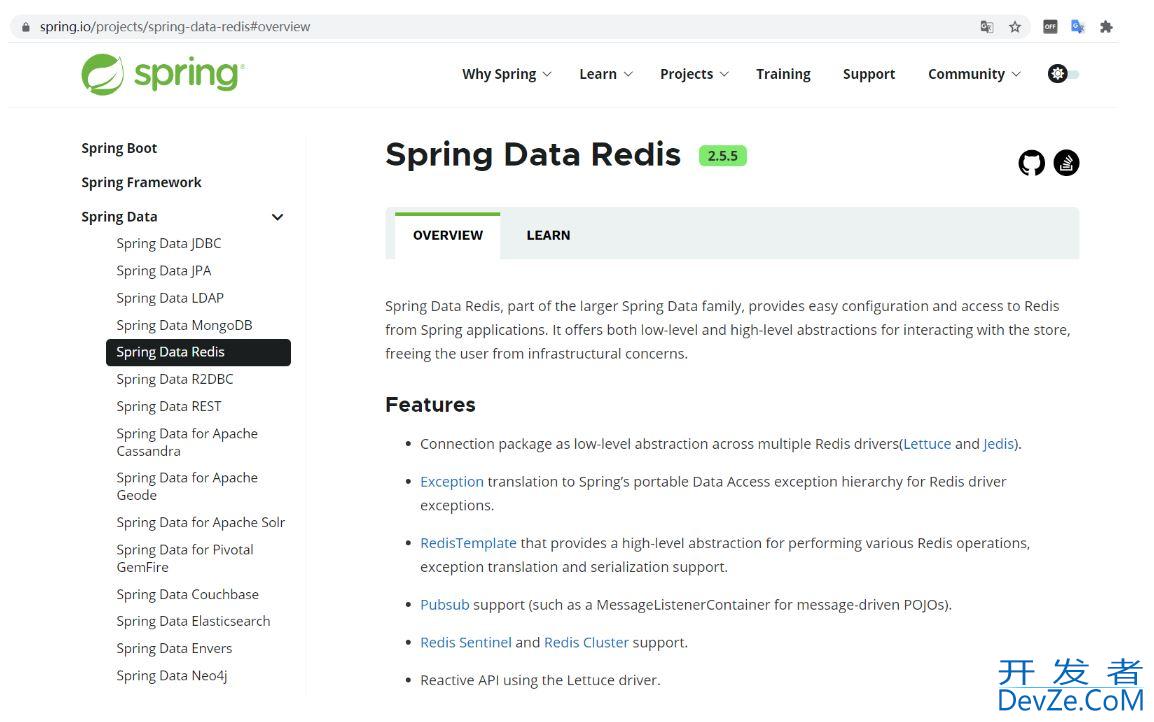Open the Projects dropdown menu
1154x722 pixels.
tap(694, 74)
